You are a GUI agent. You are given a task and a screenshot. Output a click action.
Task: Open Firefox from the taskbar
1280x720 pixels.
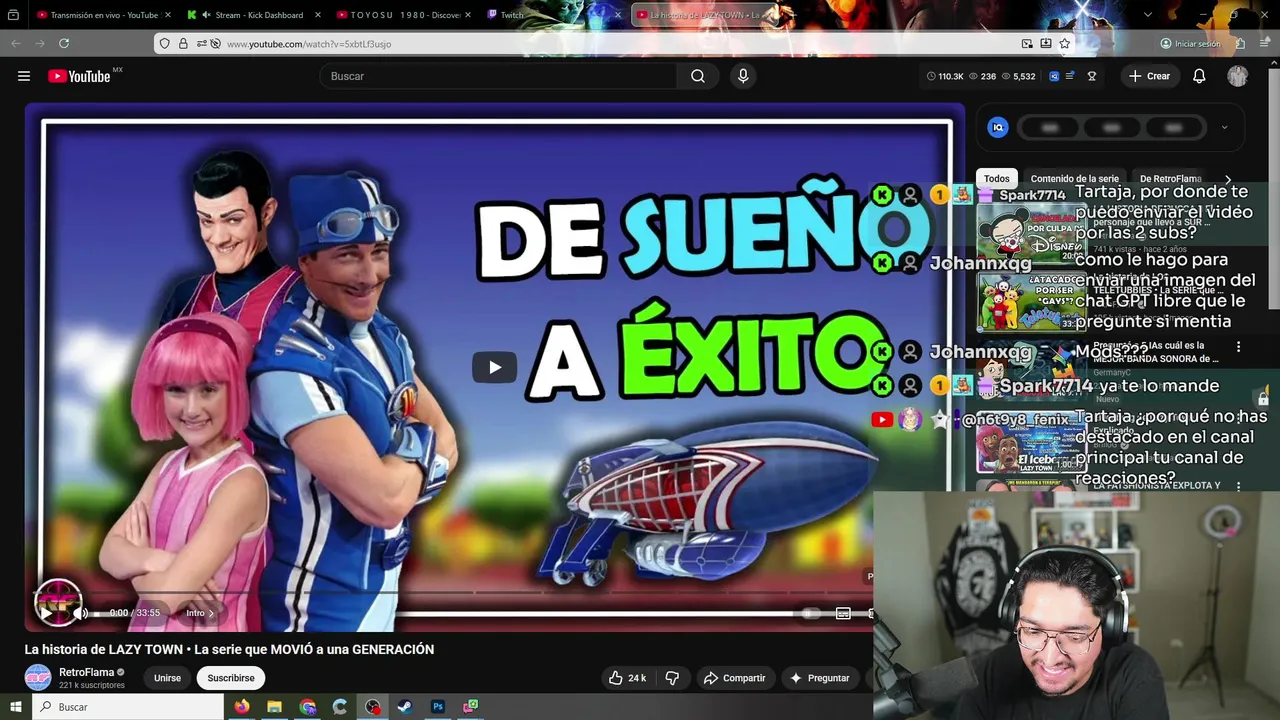click(241, 707)
